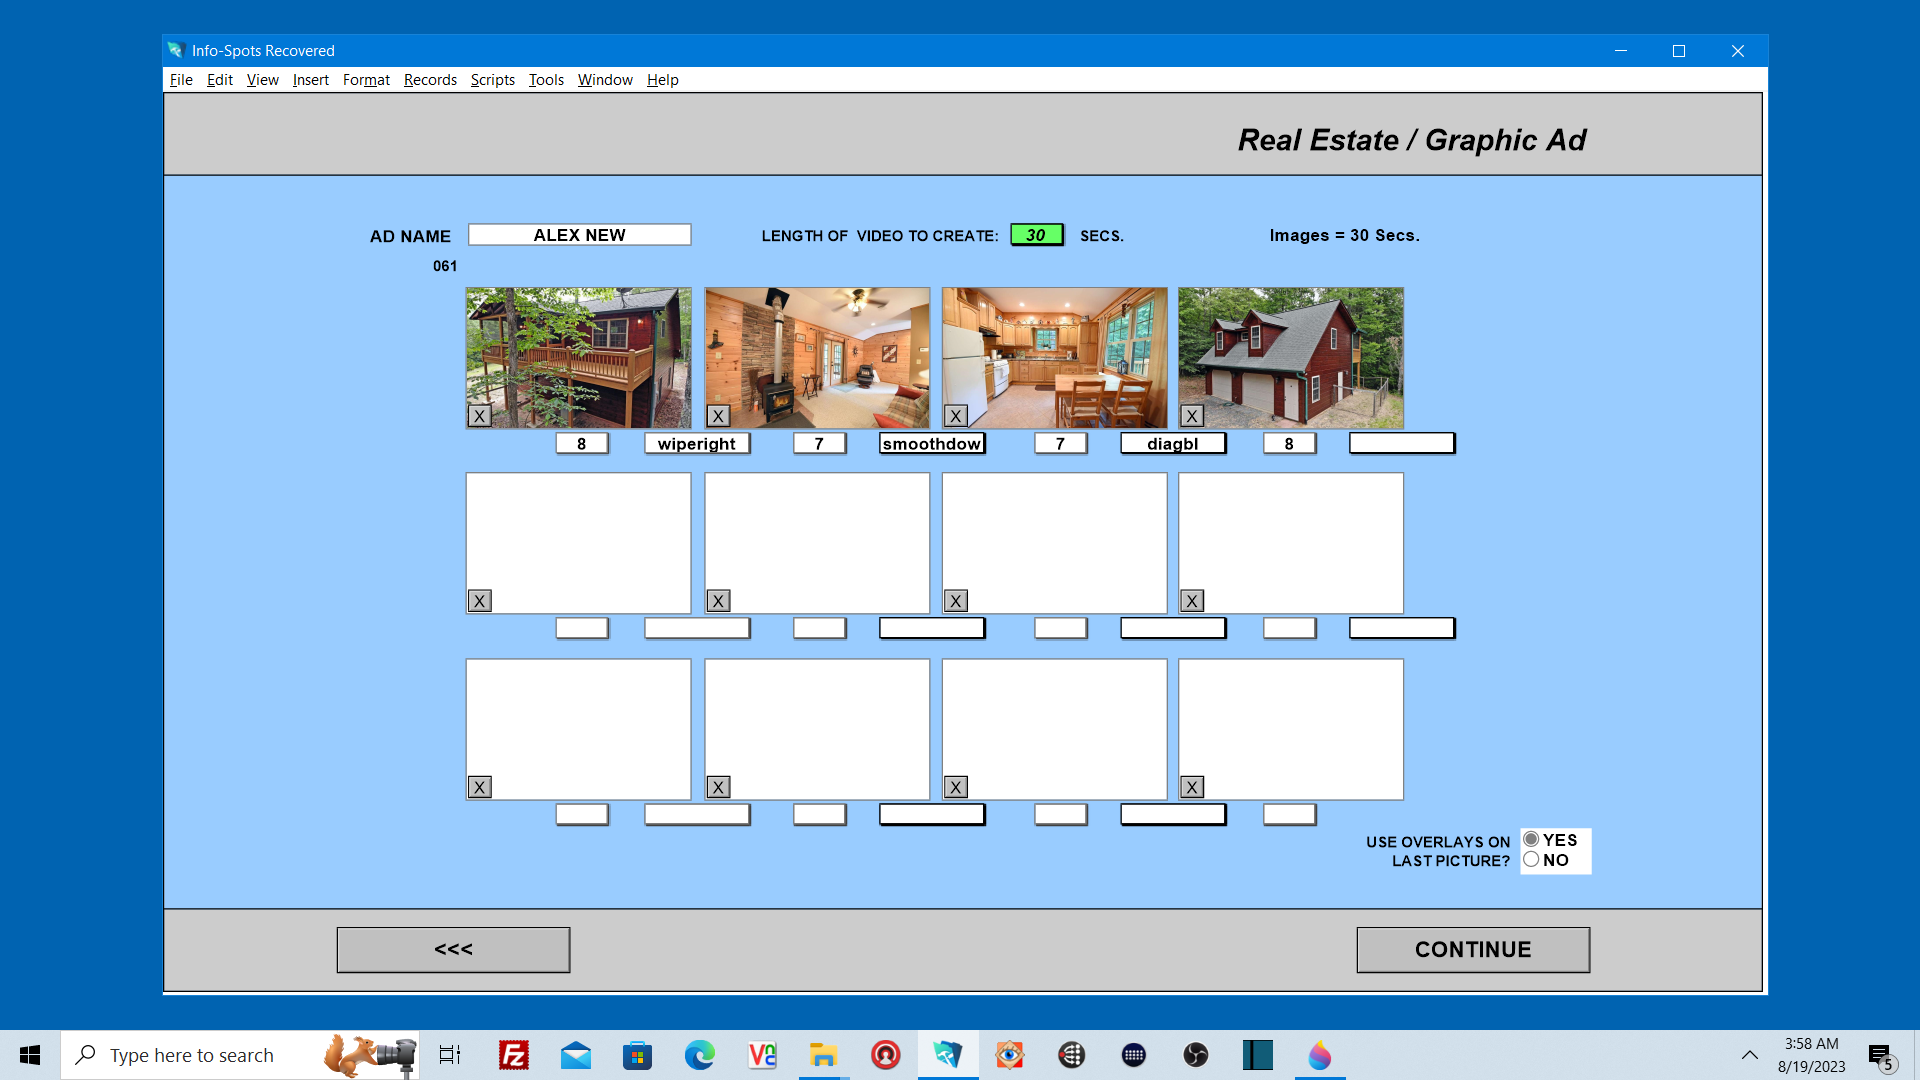Screen dimensions: 1920x1080
Task: Open the Format menu
Action: tap(366, 80)
